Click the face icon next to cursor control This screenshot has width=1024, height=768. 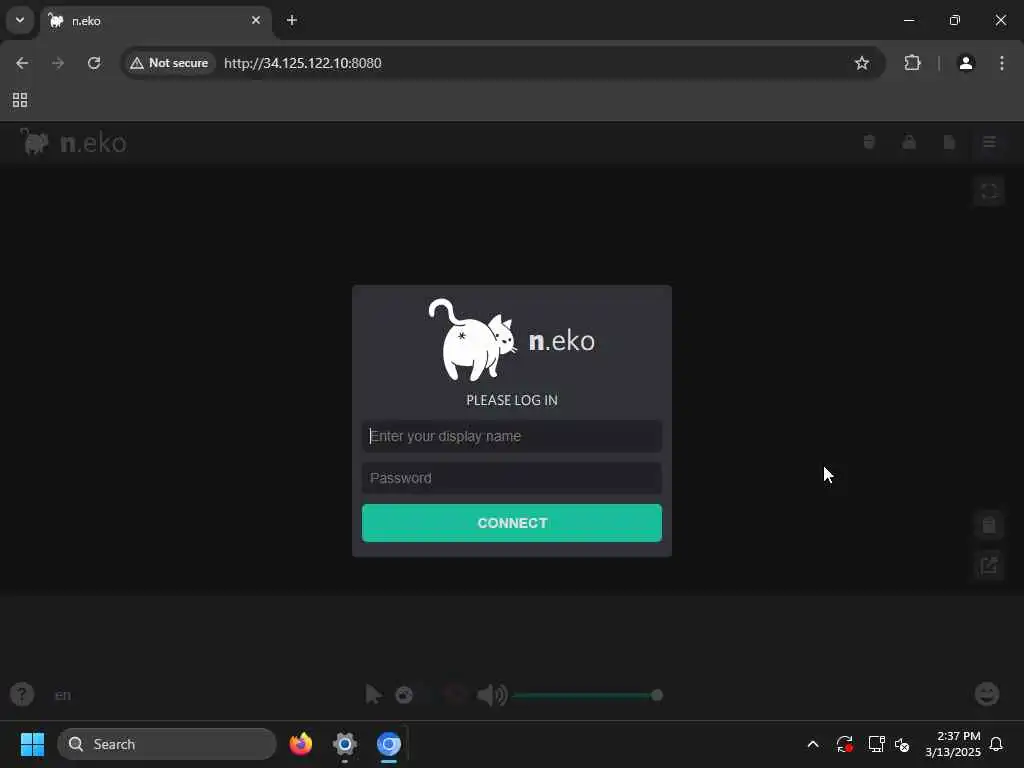[404, 694]
